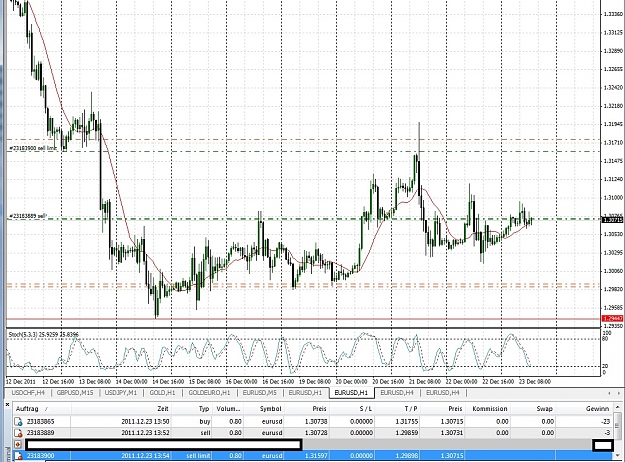Click the 1.33360 price axis label

point(613,14)
